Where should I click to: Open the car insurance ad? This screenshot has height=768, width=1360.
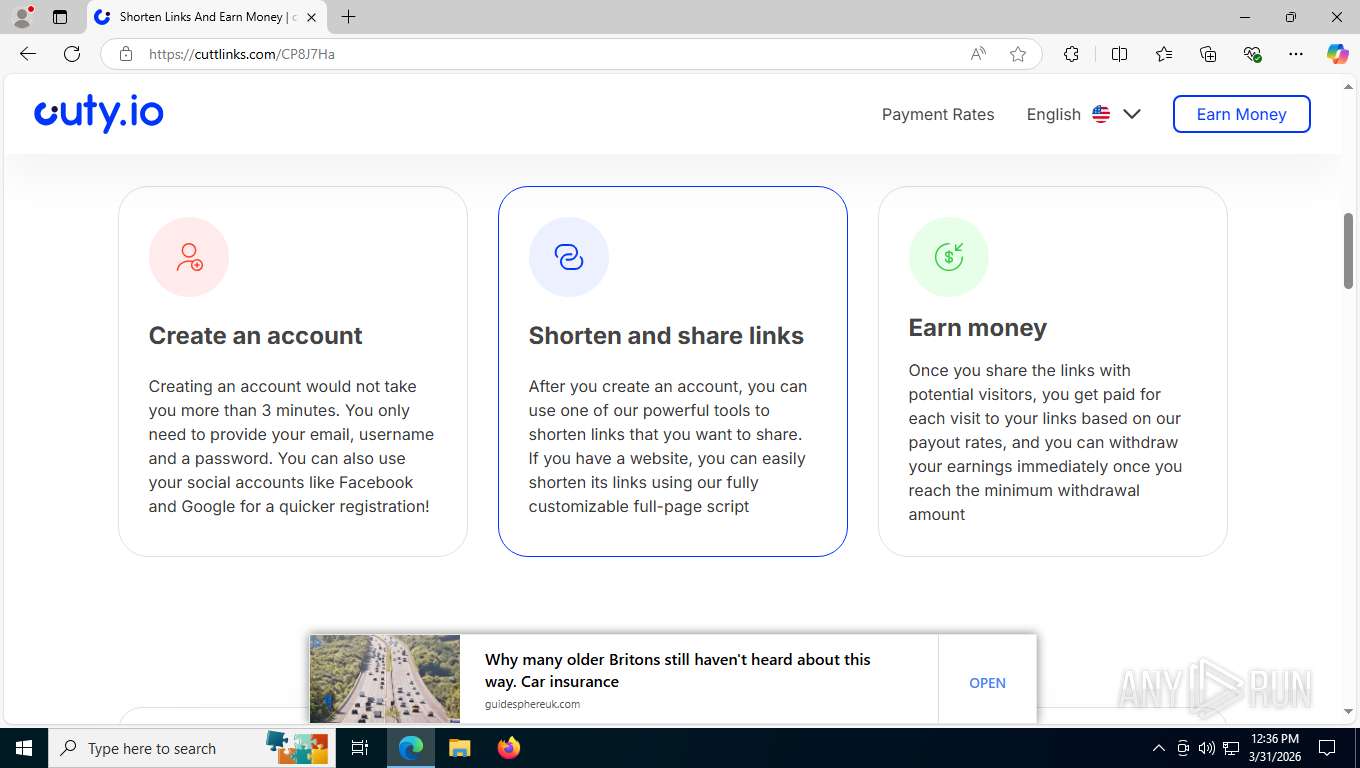pos(987,683)
